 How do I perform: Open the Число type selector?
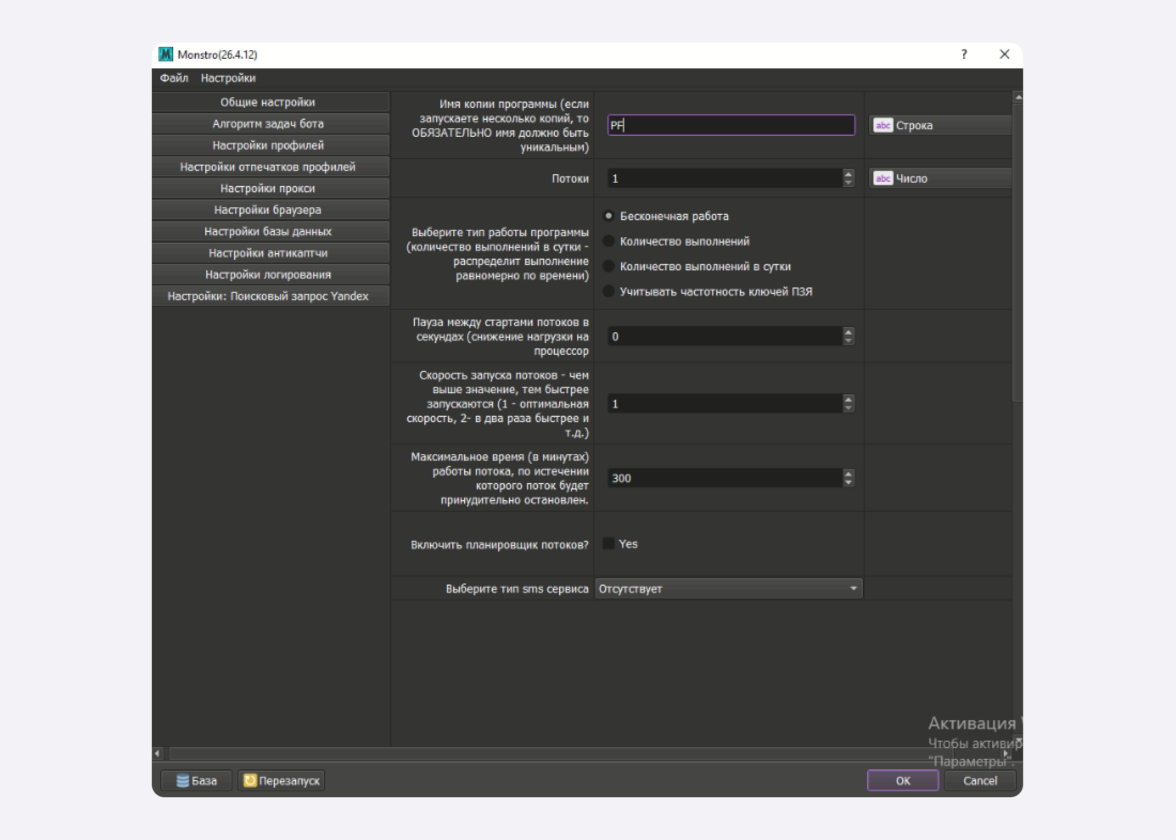[x=940, y=178]
